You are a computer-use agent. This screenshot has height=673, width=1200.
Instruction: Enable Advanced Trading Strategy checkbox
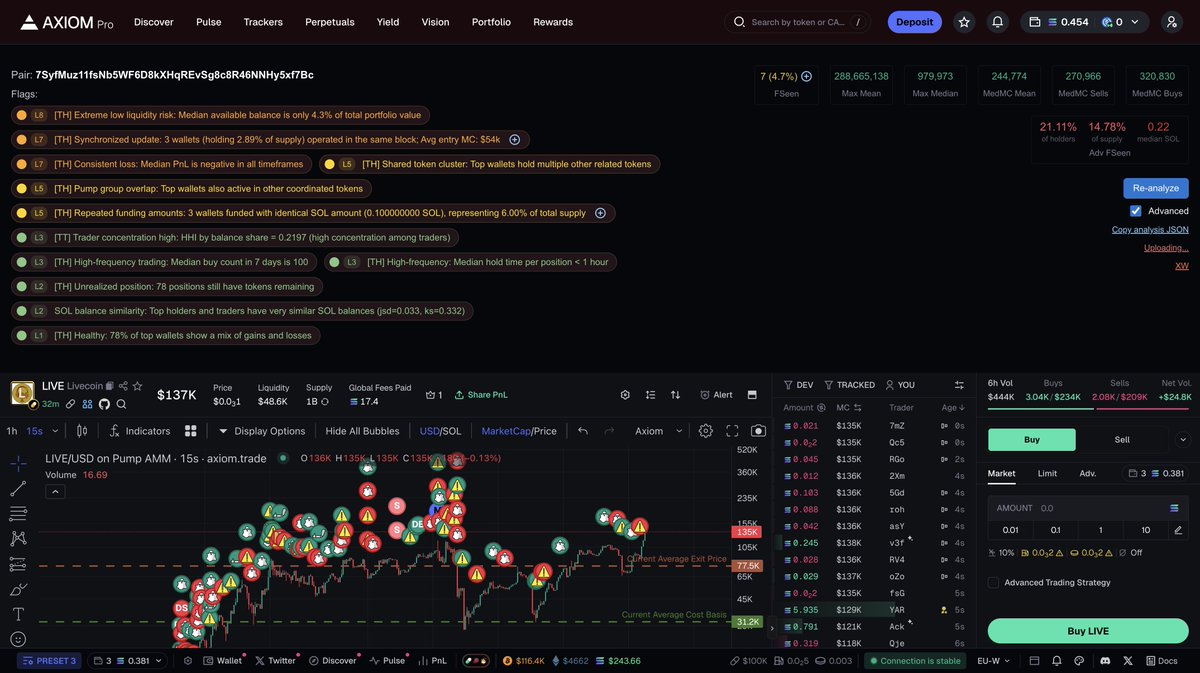993,583
